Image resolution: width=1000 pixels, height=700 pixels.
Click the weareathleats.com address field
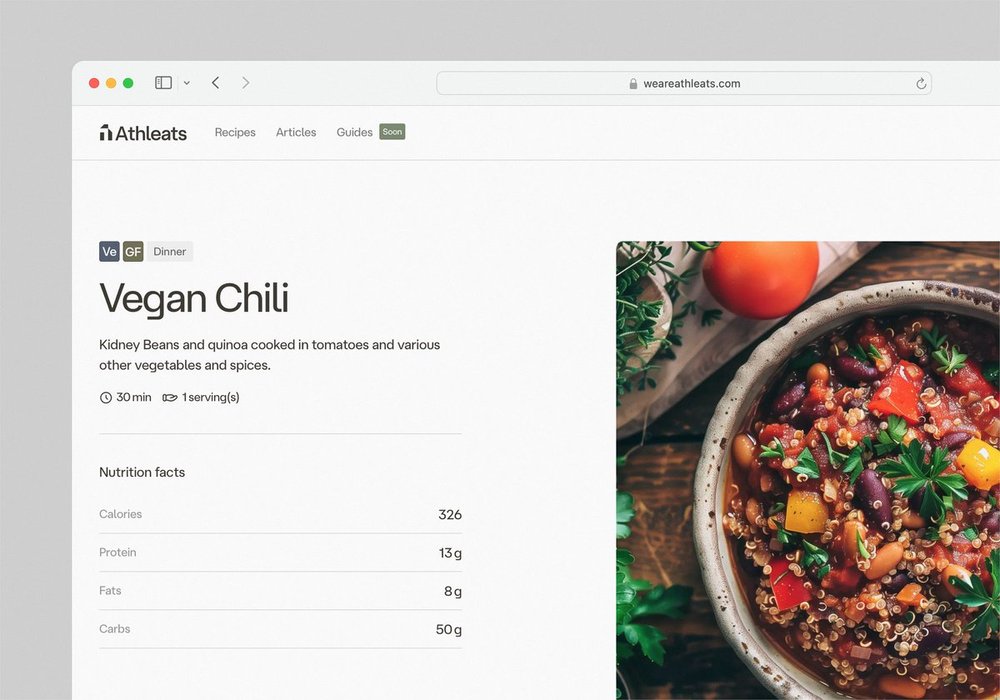(x=684, y=84)
